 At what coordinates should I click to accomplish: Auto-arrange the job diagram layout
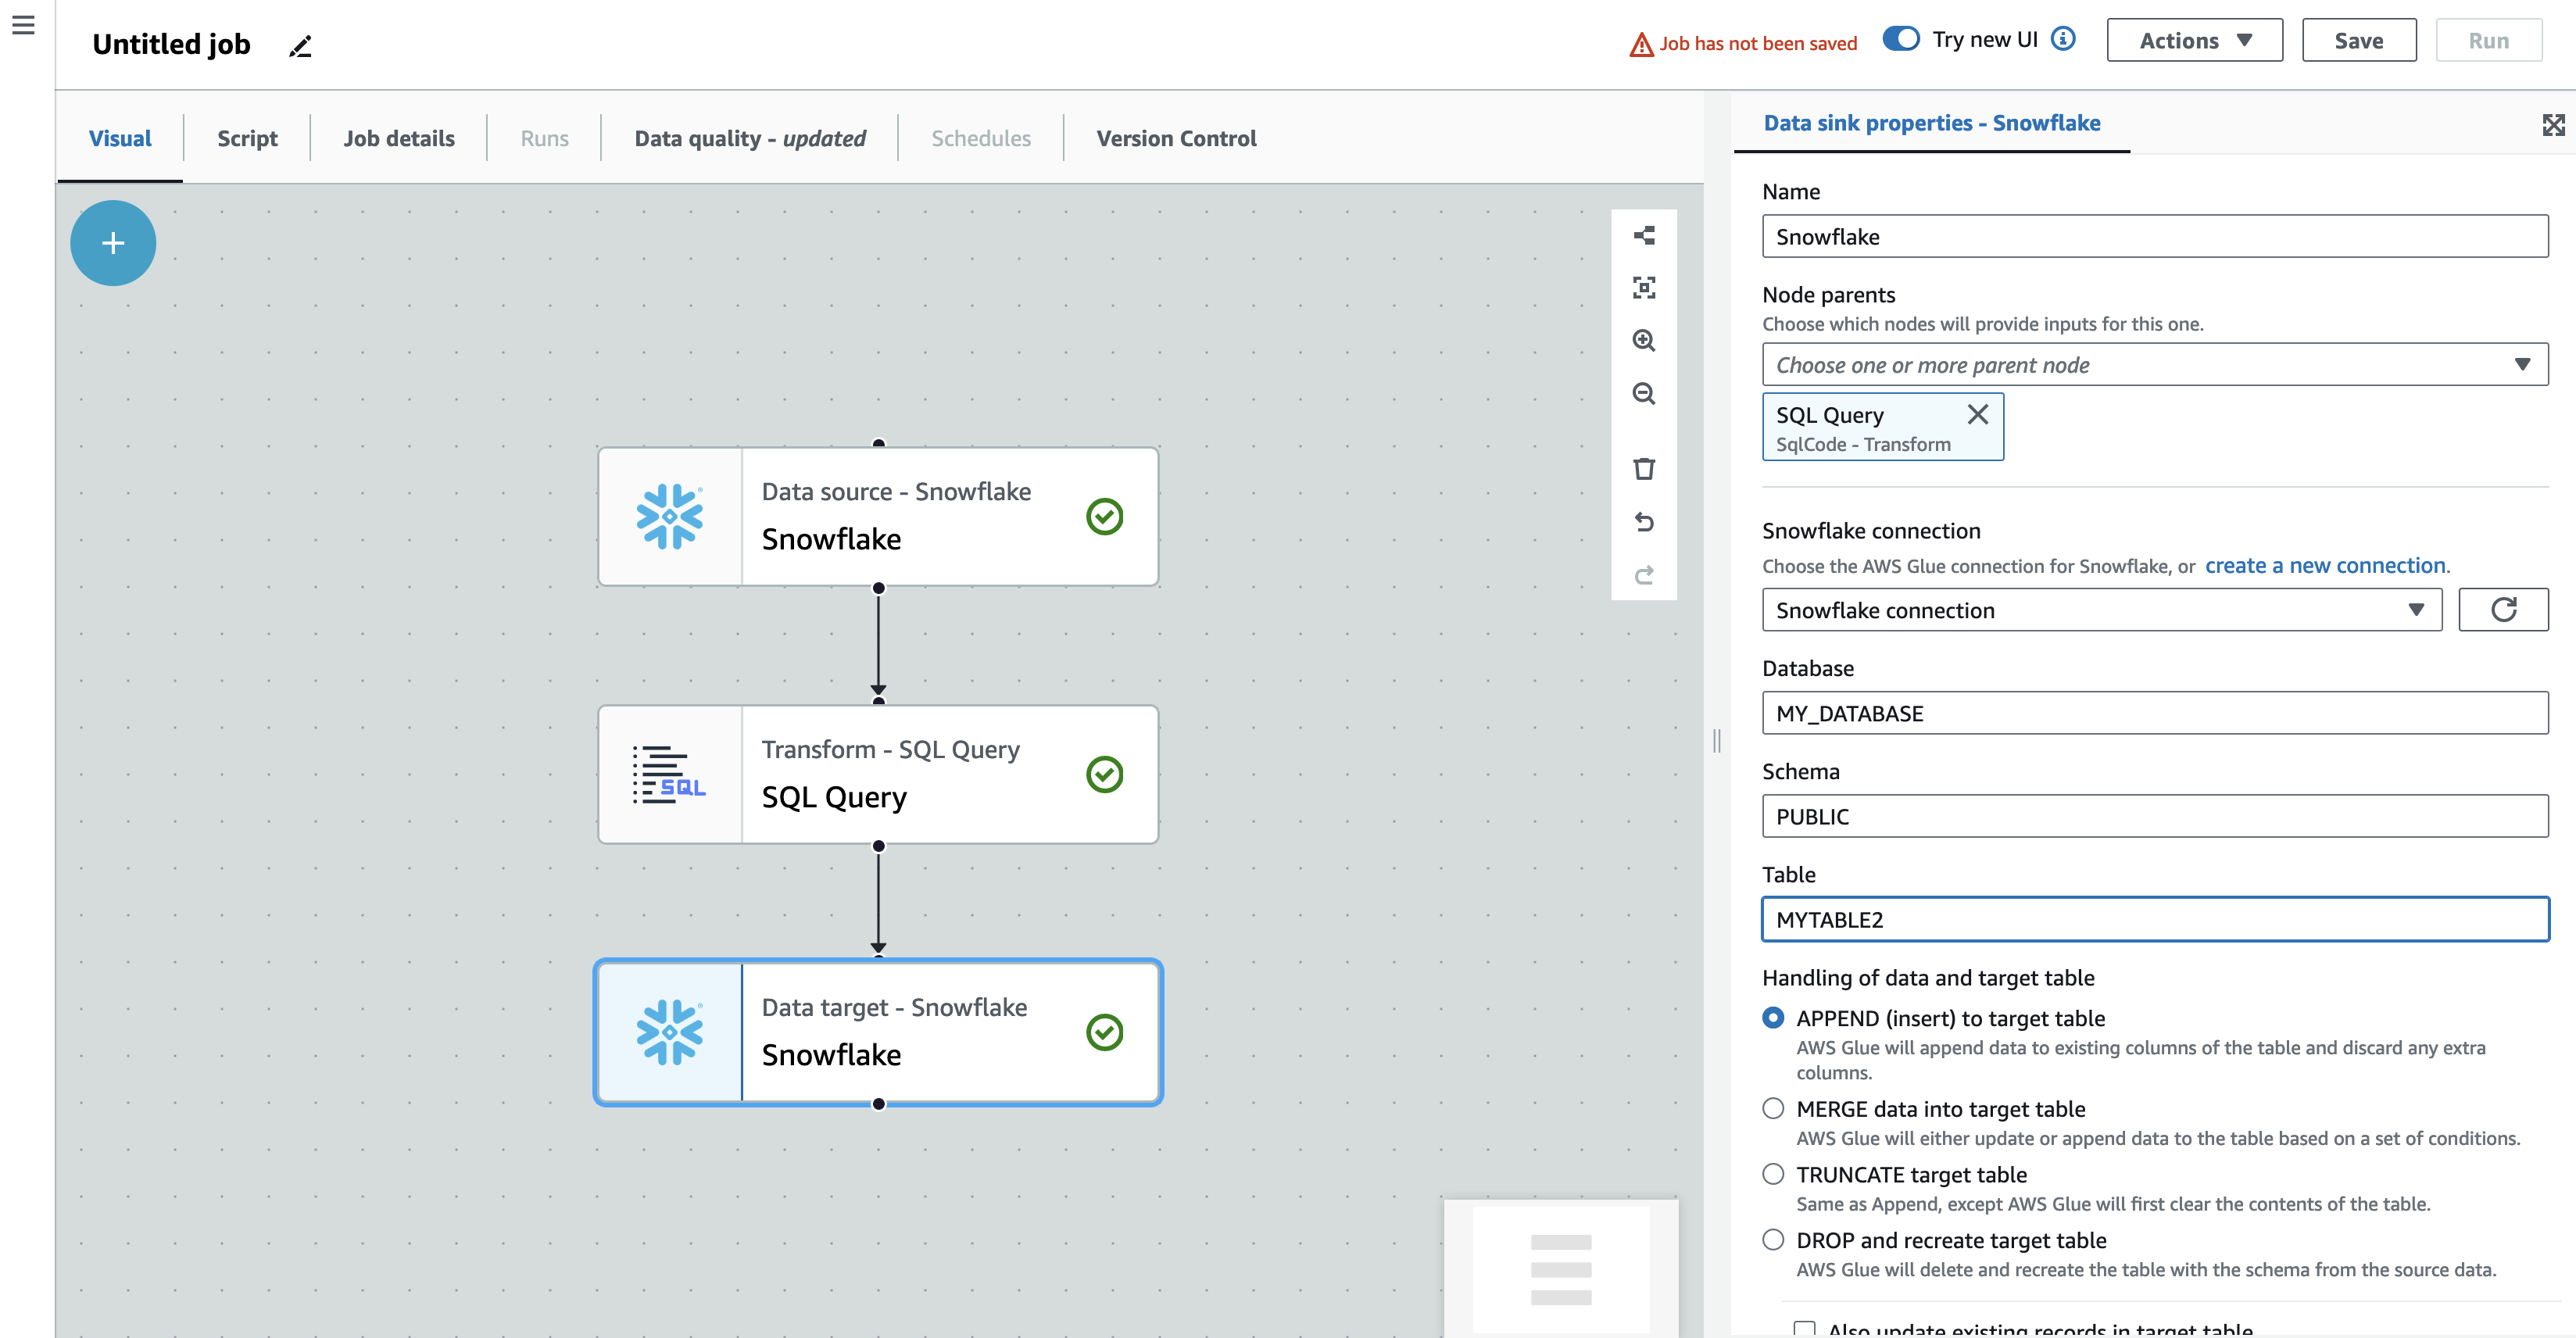click(x=1644, y=235)
